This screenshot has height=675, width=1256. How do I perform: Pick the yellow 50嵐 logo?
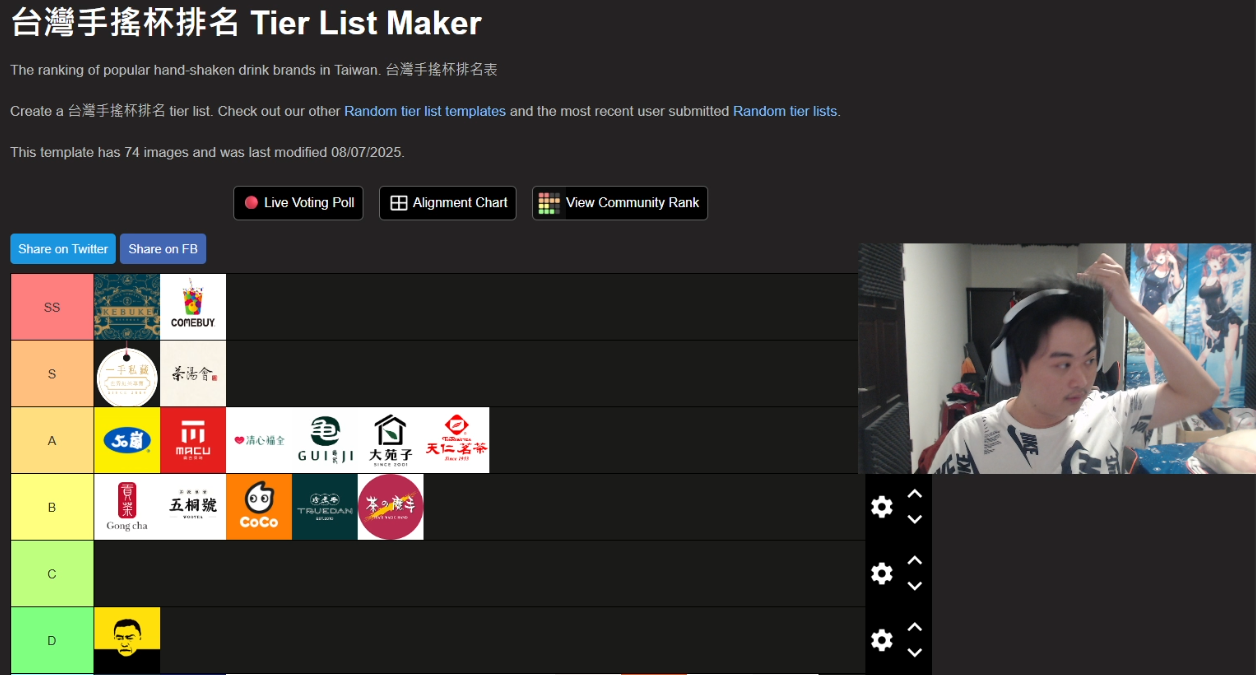127,440
